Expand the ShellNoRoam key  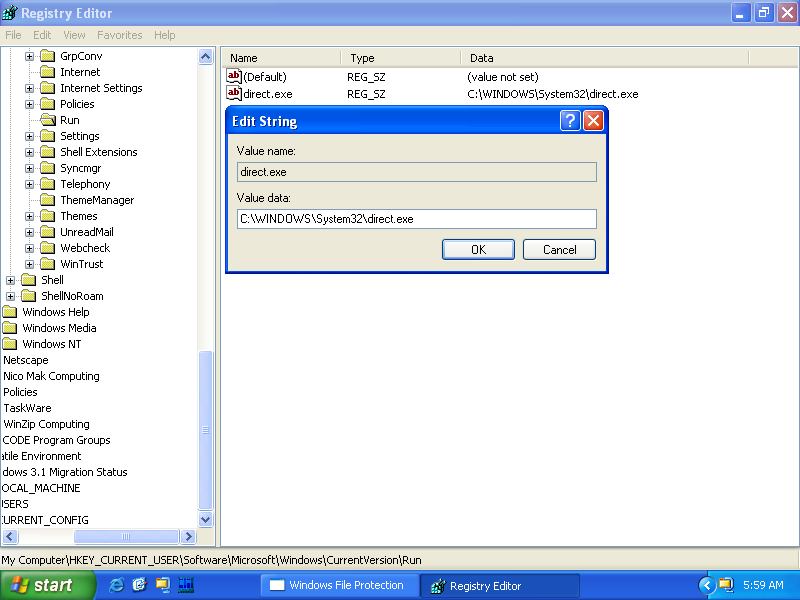pos(11,296)
